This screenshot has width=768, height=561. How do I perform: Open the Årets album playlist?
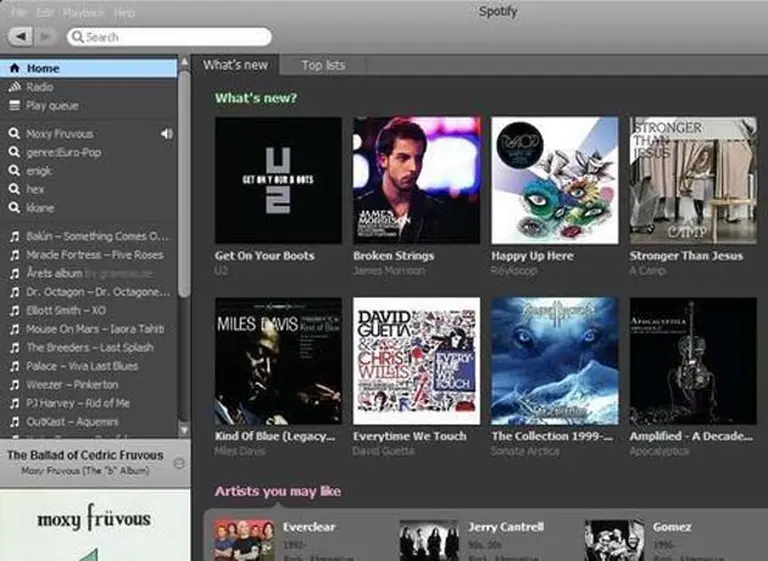pyautogui.click(x=89, y=273)
